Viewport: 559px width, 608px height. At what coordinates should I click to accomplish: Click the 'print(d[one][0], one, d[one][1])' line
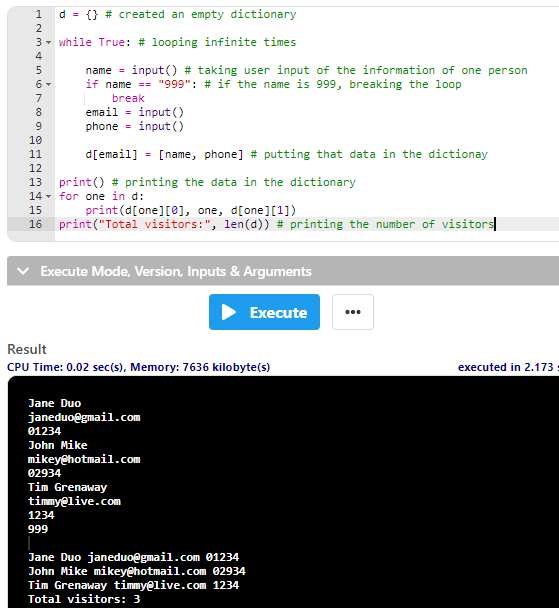[x=191, y=210]
